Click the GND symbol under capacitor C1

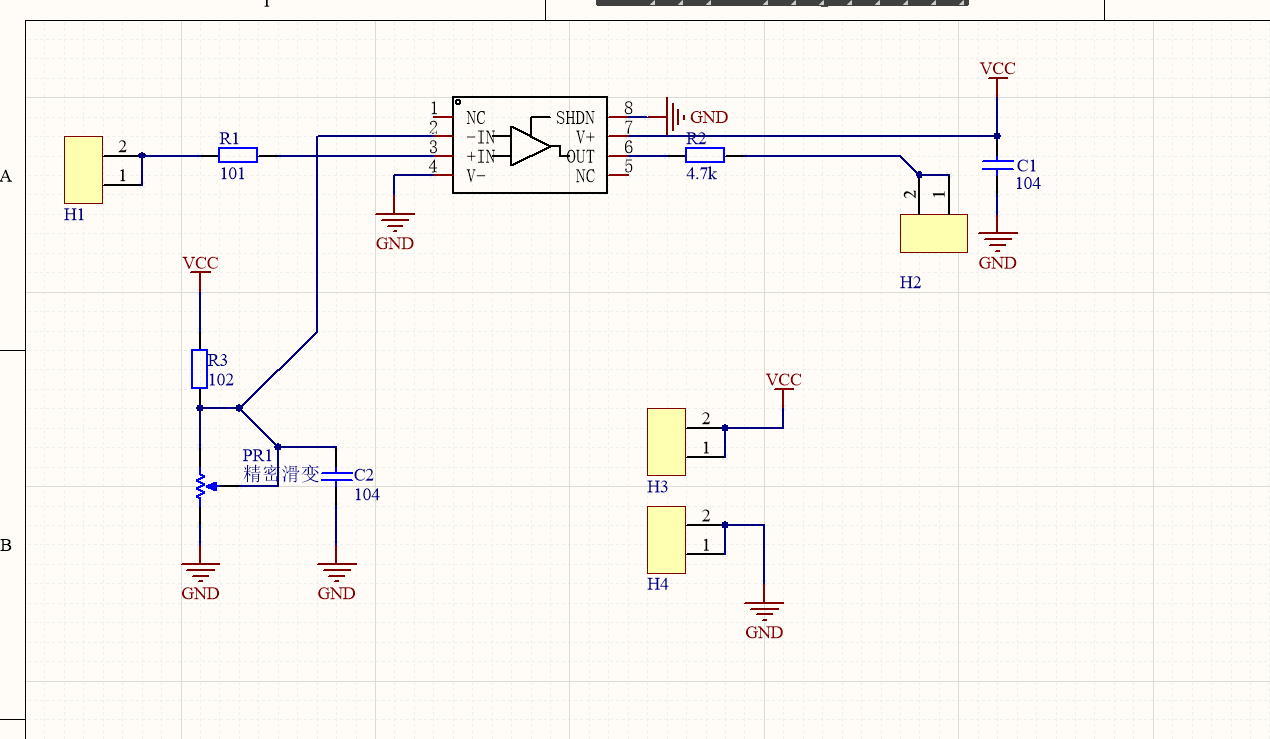997,243
